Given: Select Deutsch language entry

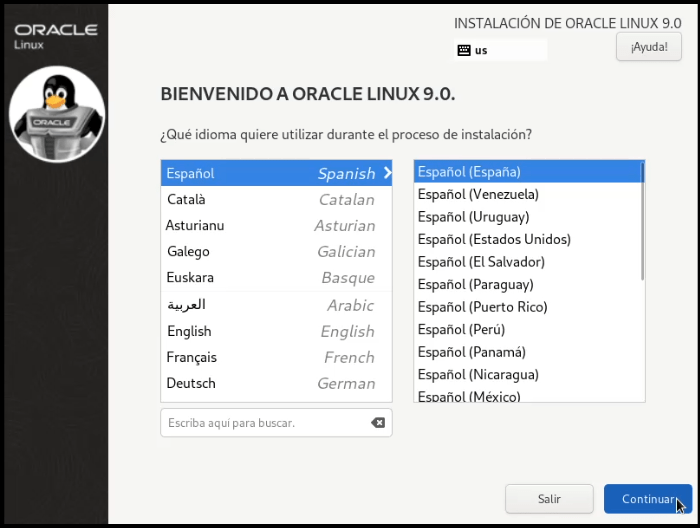Looking at the screenshot, I should coord(275,383).
